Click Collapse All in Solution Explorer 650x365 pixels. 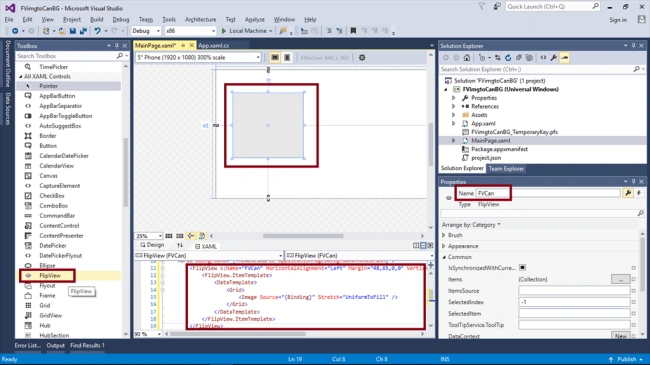click(519, 58)
